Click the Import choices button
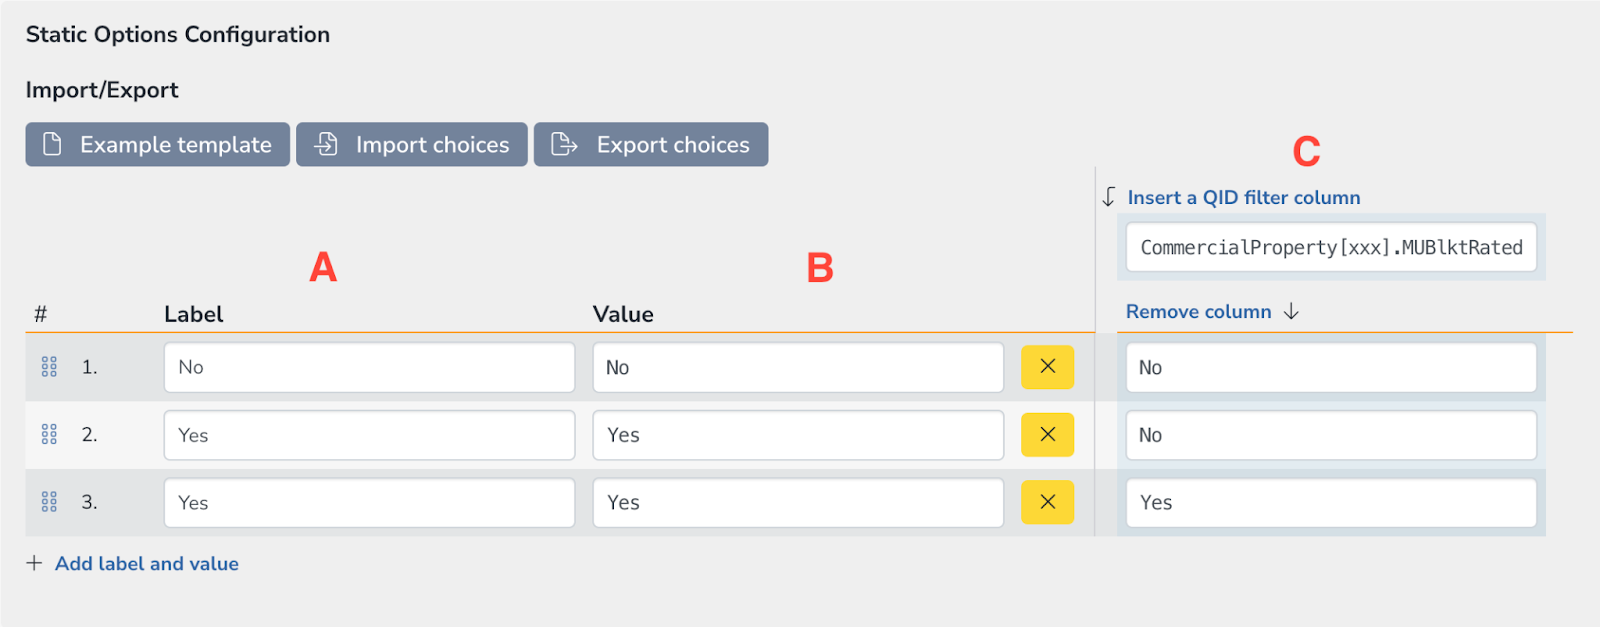 pos(411,144)
